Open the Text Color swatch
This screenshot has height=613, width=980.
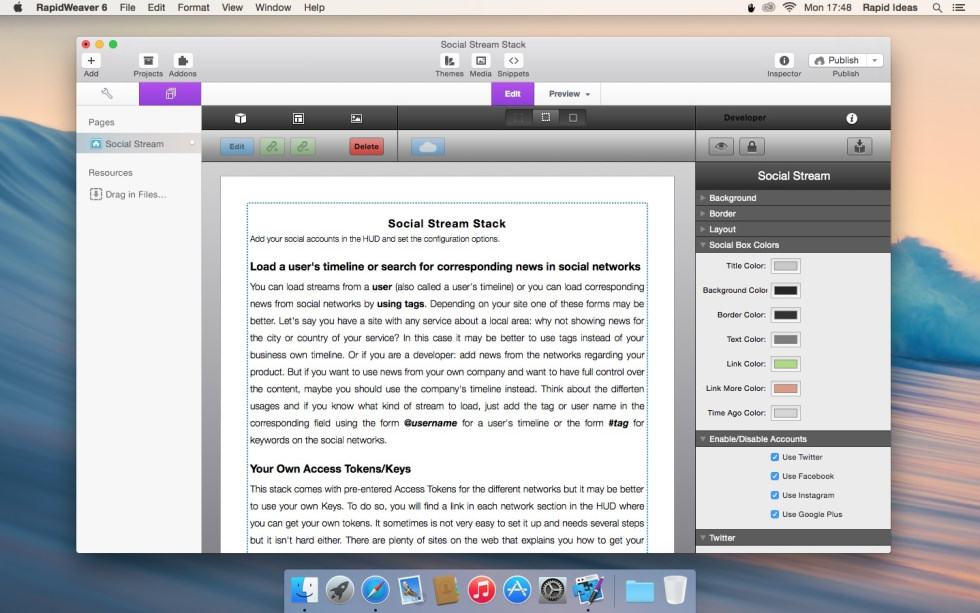[786, 339]
